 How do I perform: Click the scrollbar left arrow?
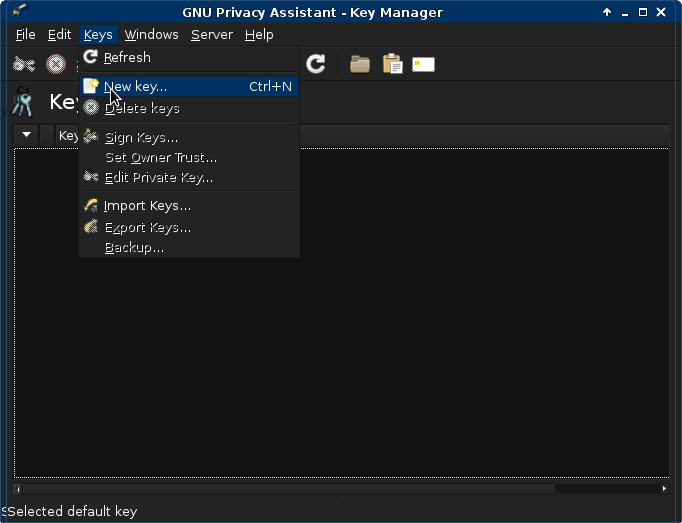[x=17, y=489]
